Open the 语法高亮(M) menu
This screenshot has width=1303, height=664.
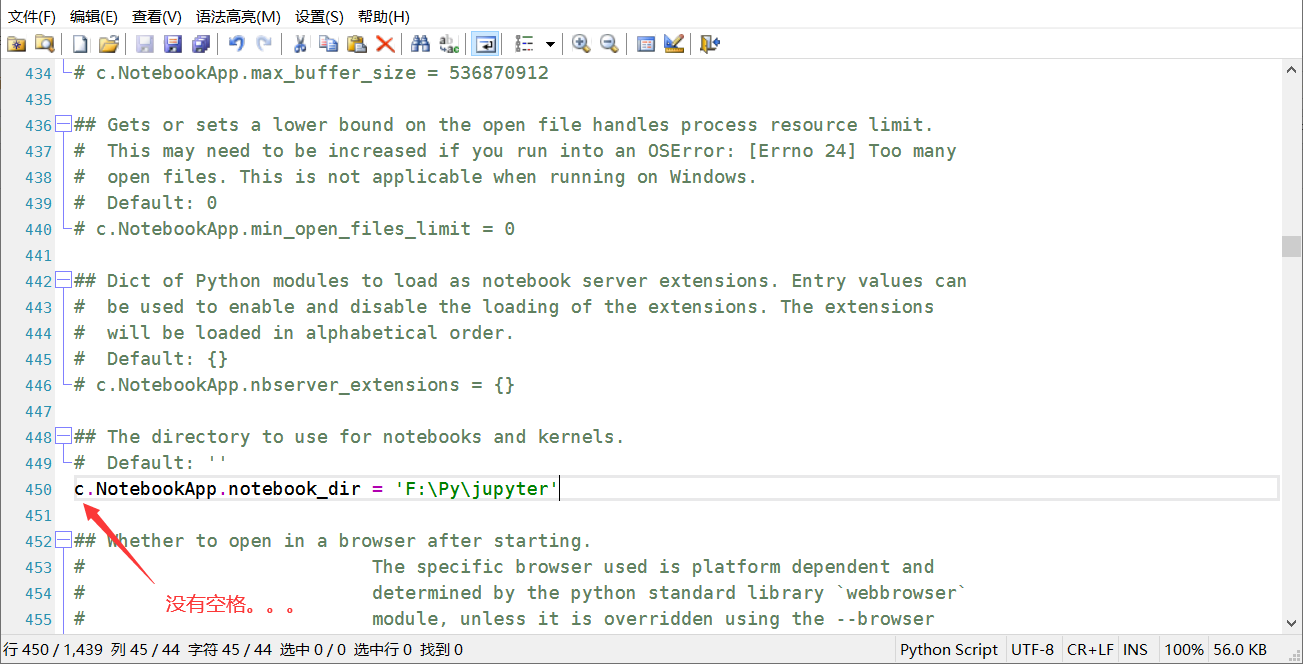click(238, 16)
